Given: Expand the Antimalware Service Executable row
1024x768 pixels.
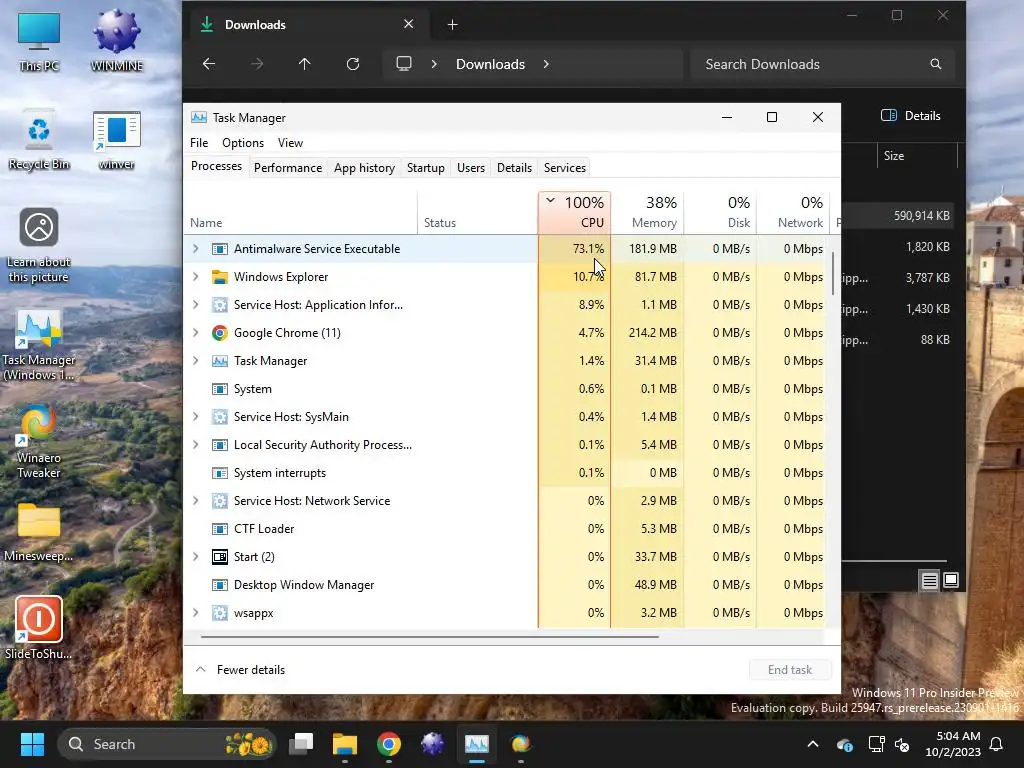Looking at the screenshot, I should point(195,249).
